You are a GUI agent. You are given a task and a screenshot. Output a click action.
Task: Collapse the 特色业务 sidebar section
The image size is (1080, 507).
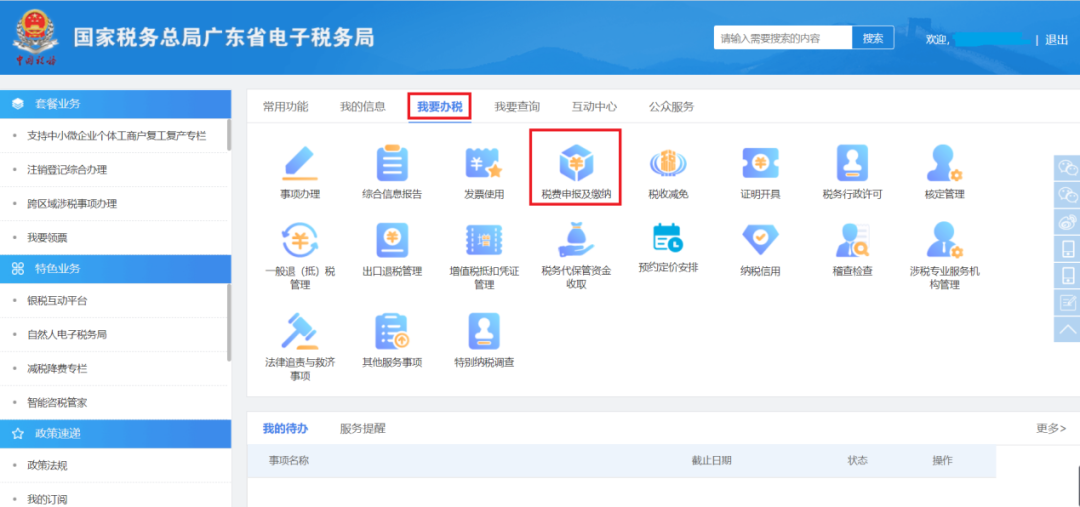tap(116, 269)
